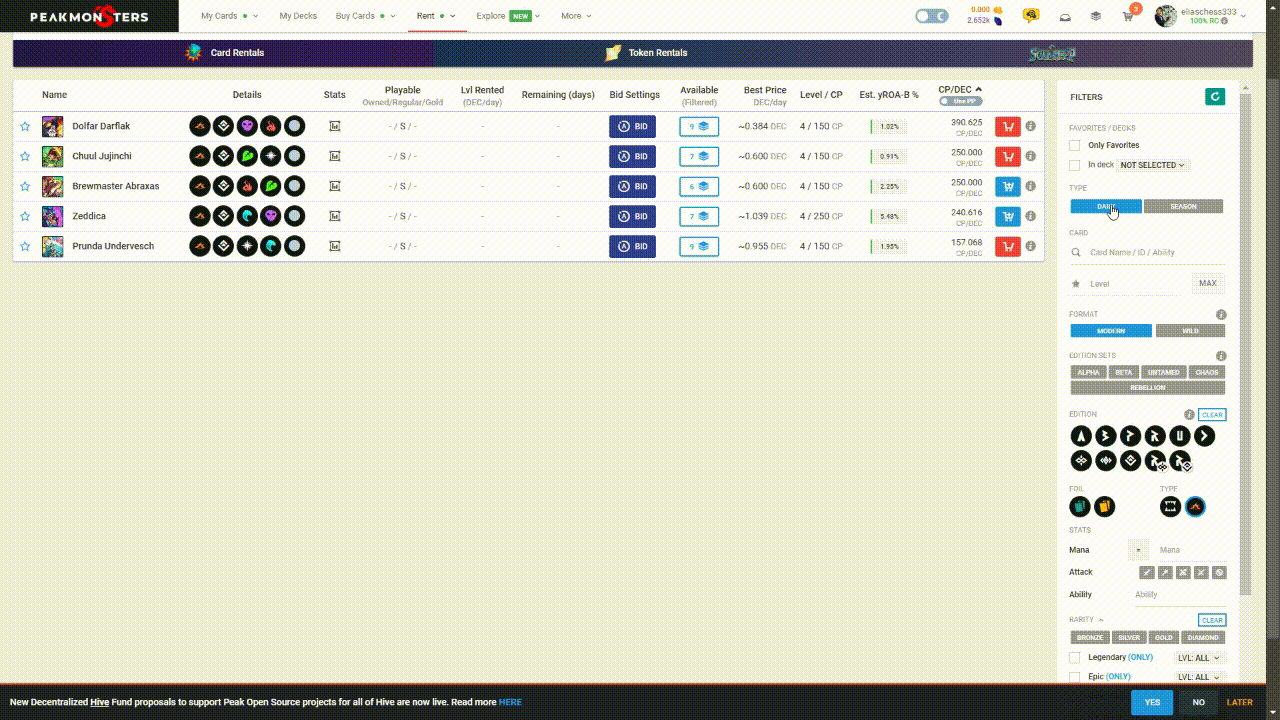Follow the HERE link in the banner
The image size is (1280, 720).
pyautogui.click(x=510, y=702)
